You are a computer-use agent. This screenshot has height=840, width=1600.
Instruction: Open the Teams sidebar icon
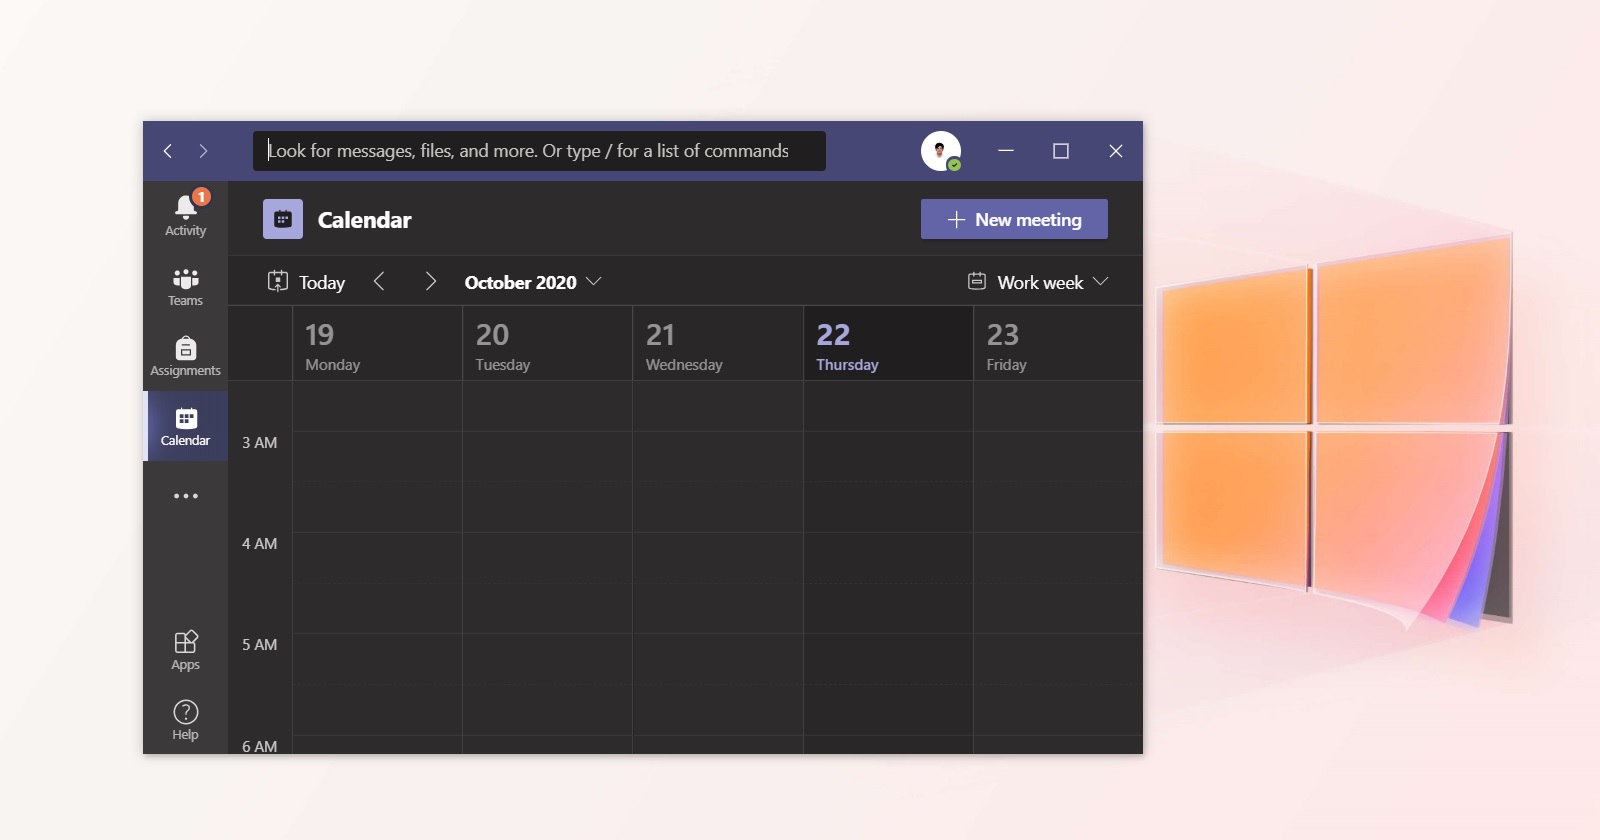tap(186, 287)
